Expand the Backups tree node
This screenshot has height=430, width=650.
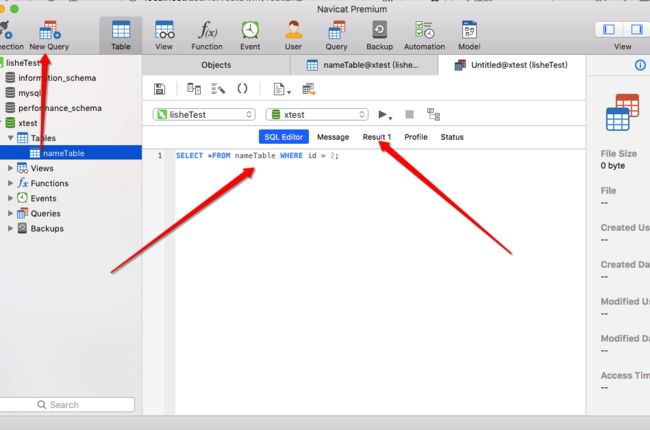point(10,228)
